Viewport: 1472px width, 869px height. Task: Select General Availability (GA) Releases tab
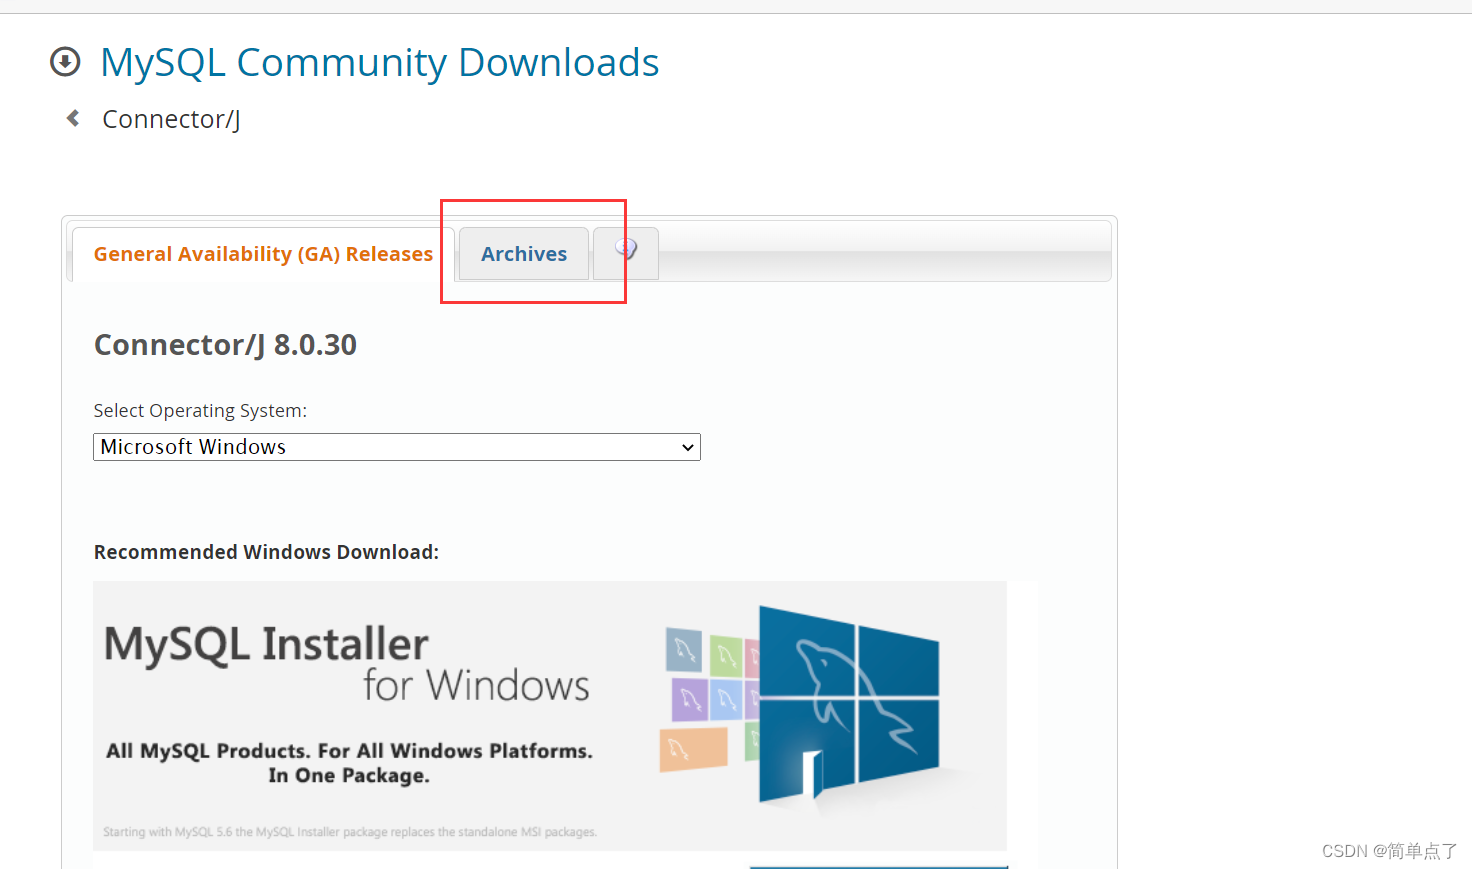[263, 254]
